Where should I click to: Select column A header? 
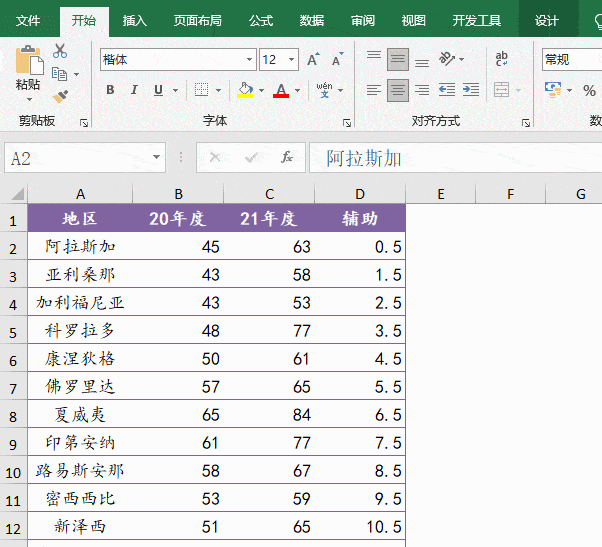click(x=80, y=194)
